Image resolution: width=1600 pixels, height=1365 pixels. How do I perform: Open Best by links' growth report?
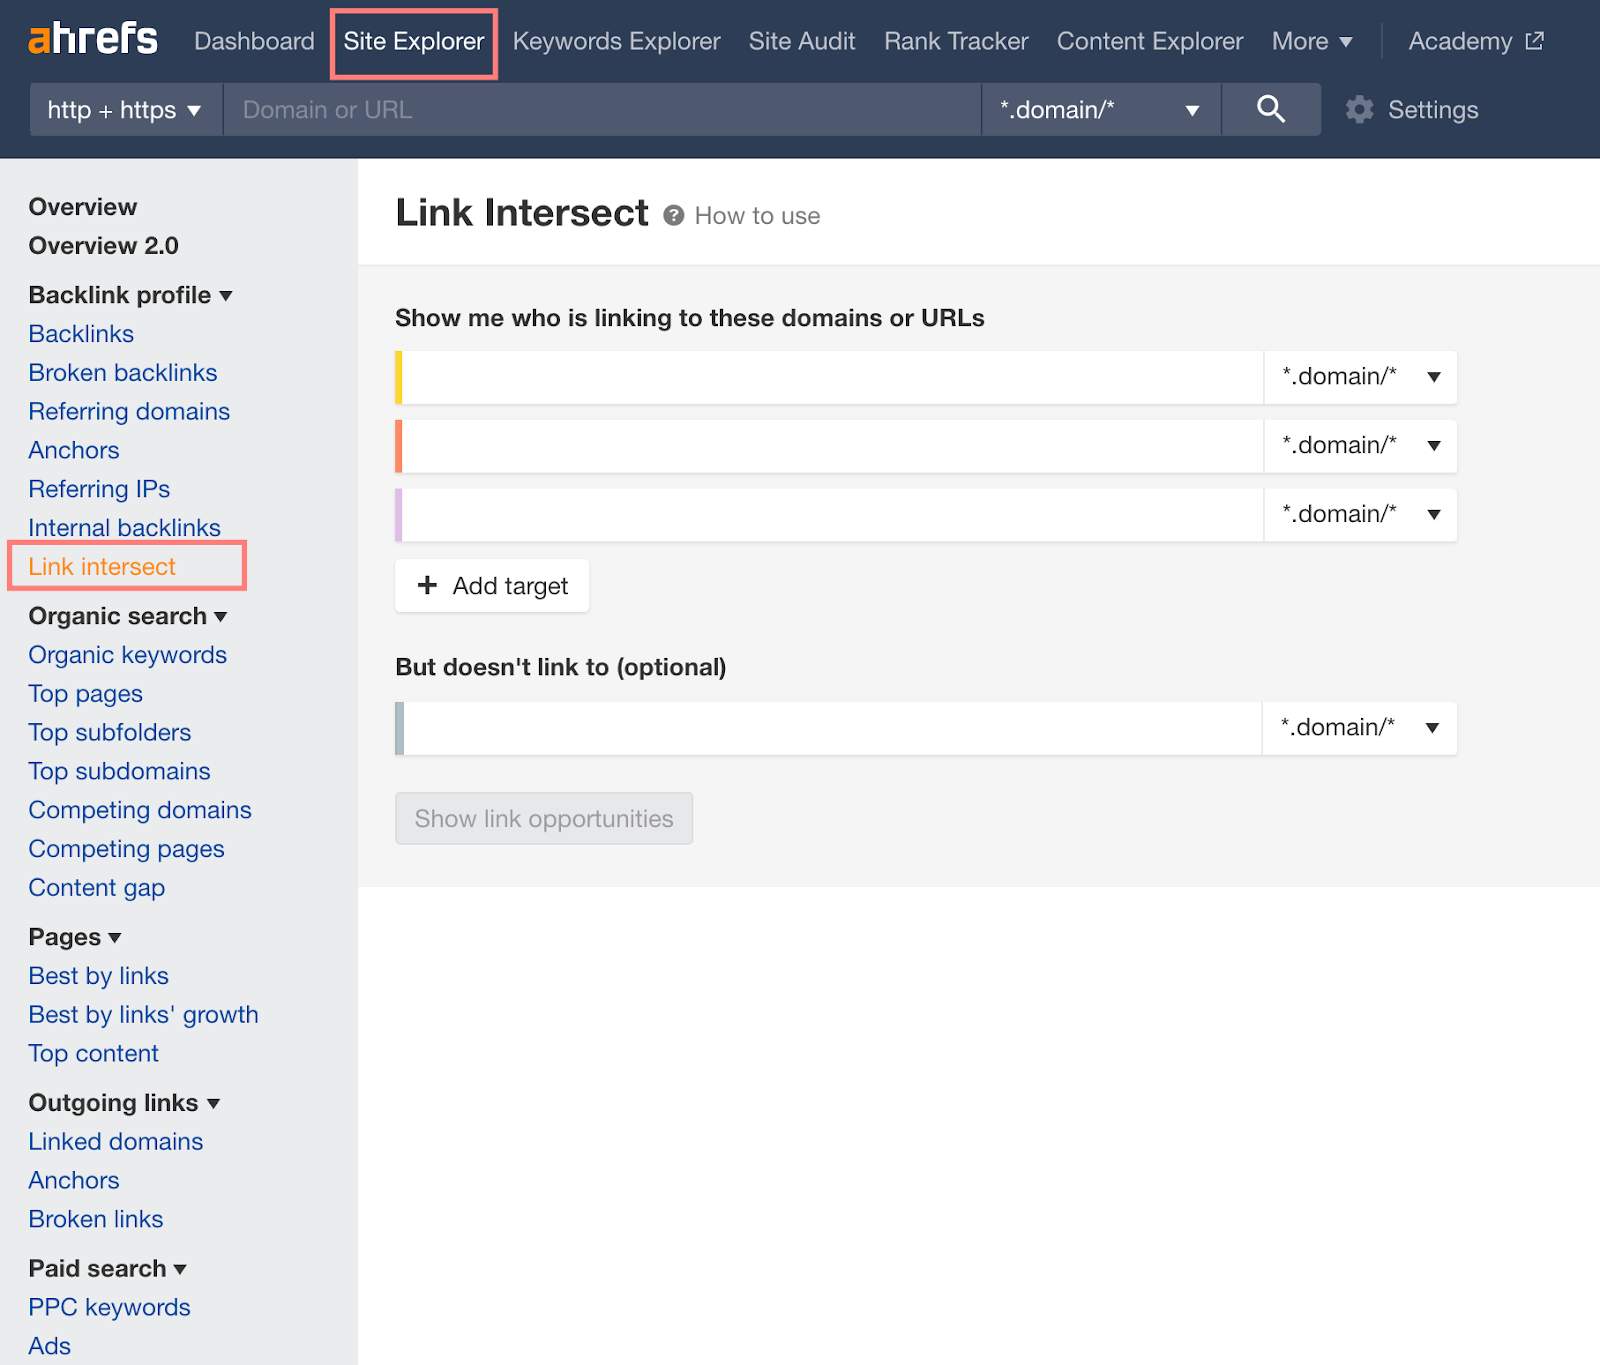tap(143, 1015)
